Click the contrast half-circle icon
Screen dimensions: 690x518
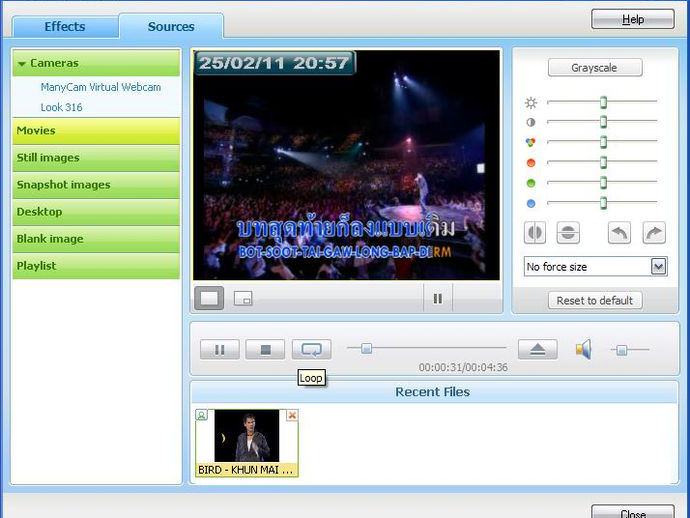(x=531, y=123)
